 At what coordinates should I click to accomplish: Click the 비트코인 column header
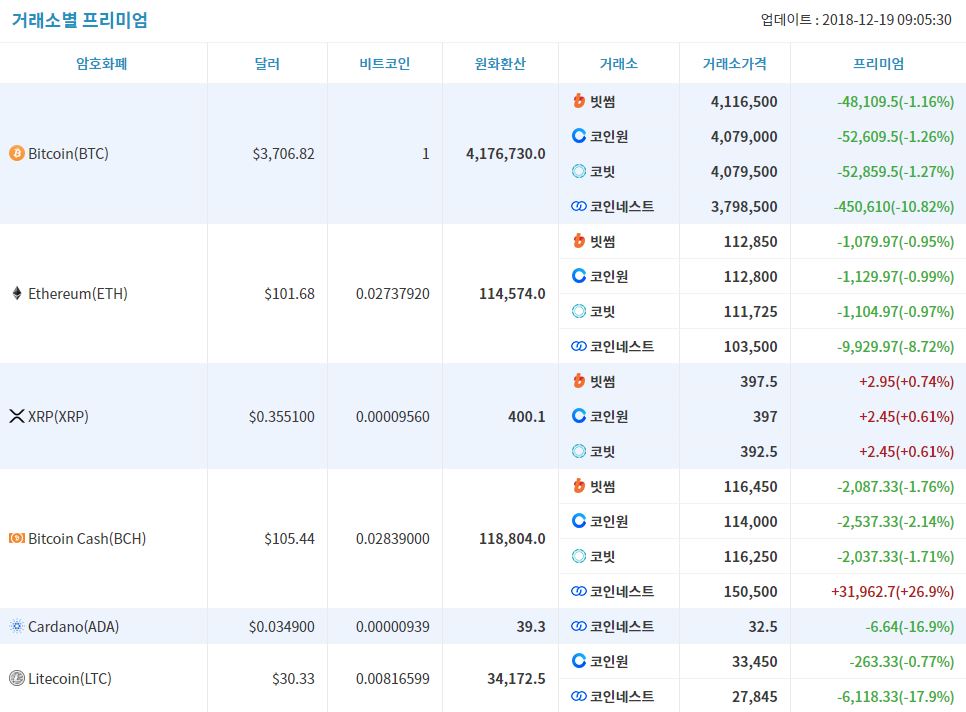[384, 63]
